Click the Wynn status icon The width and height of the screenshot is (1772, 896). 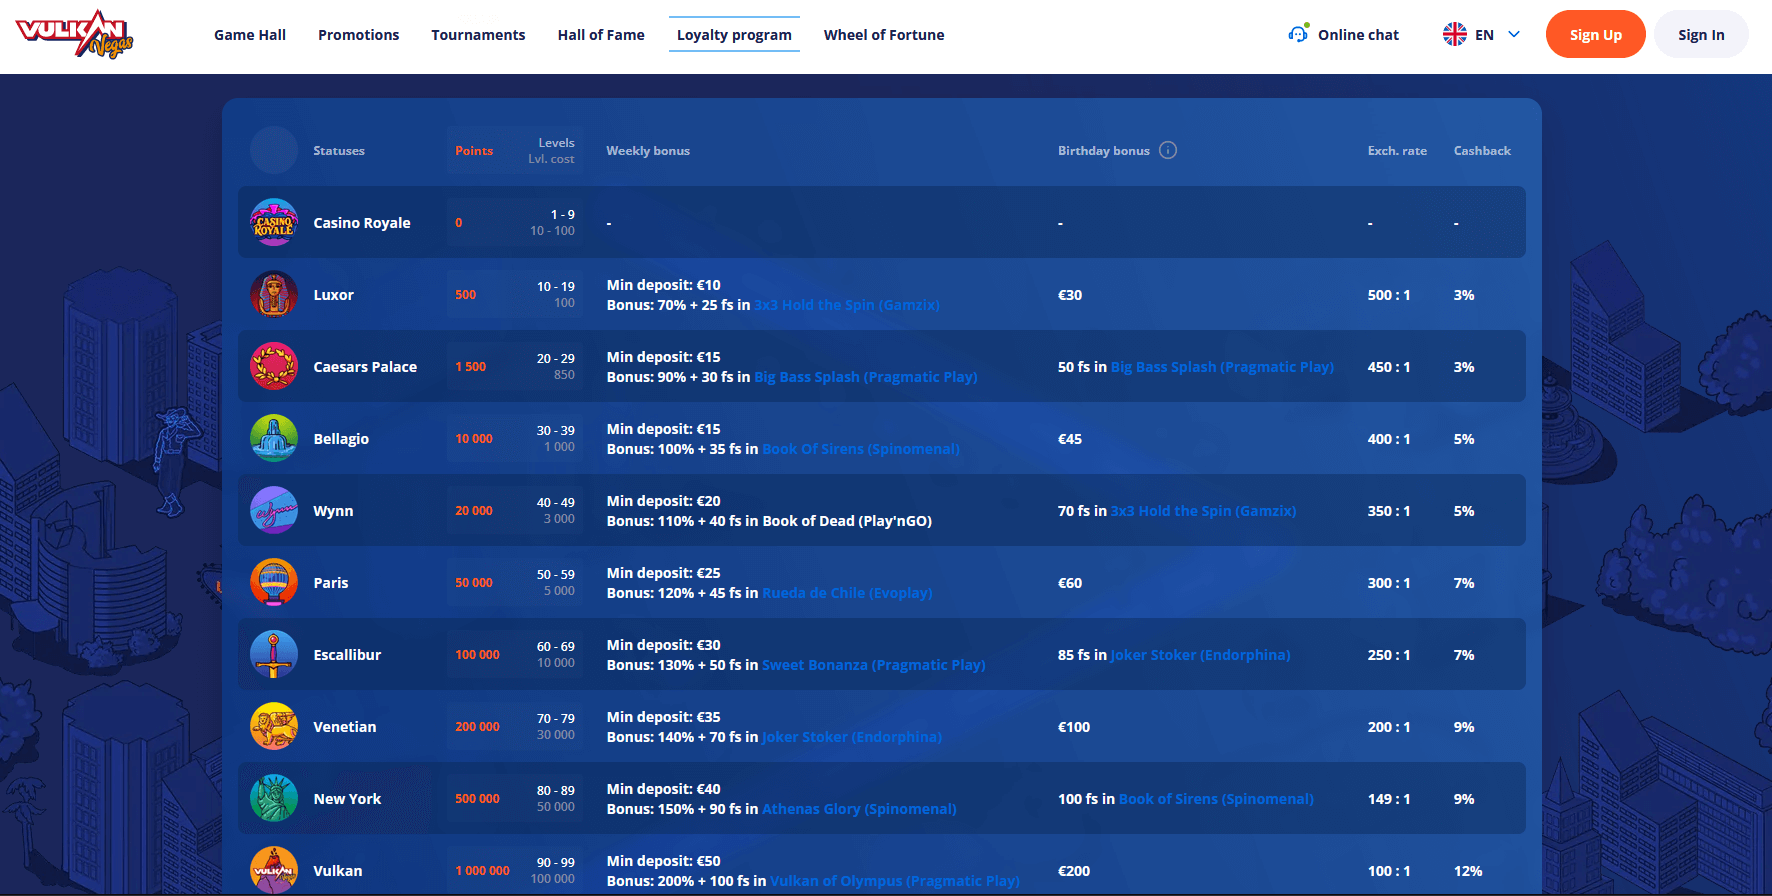(274, 510)
